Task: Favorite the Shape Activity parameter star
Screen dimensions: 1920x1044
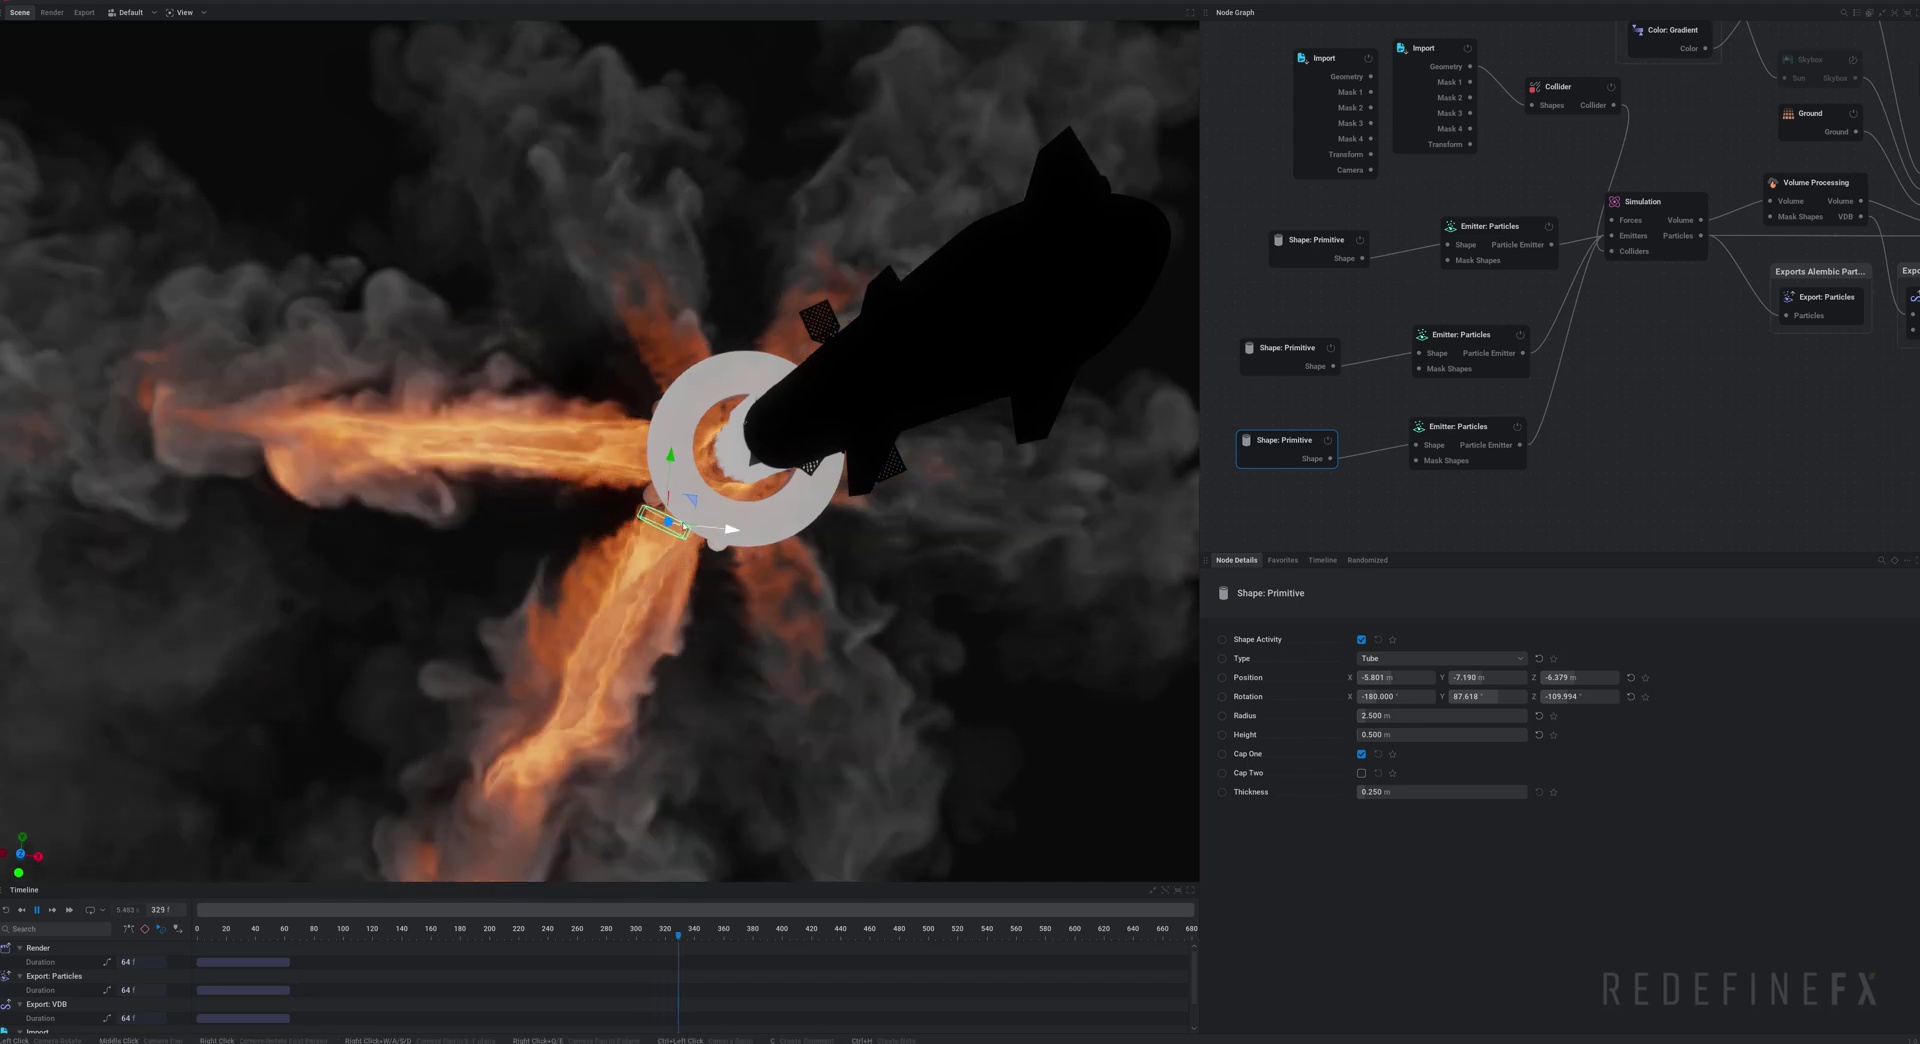Action: [x=1393, y=640]
